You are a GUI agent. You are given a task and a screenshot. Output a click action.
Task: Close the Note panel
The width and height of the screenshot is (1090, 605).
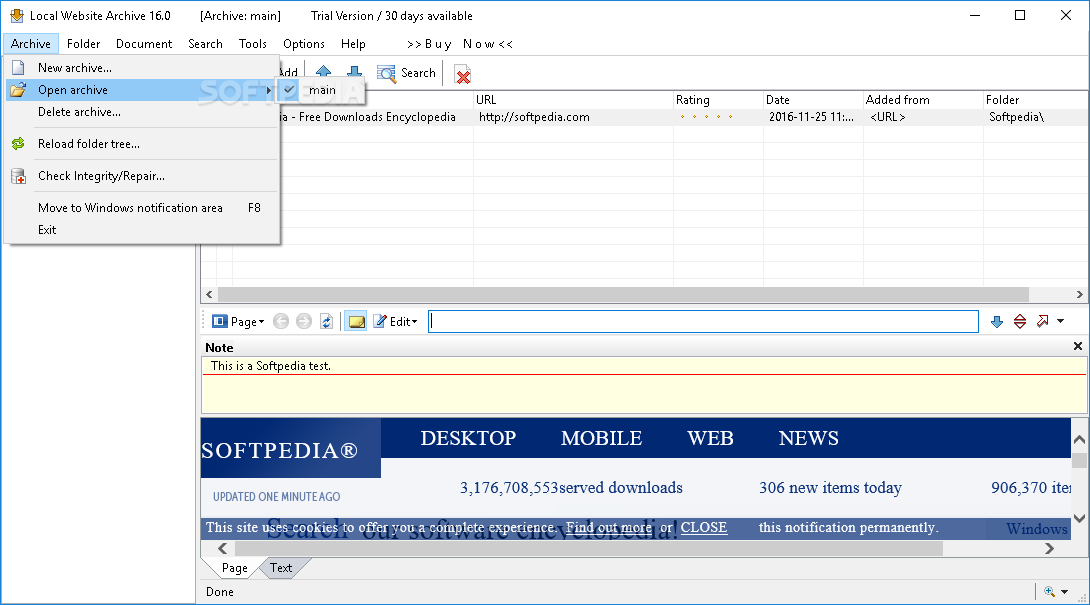click(1077, 346)
